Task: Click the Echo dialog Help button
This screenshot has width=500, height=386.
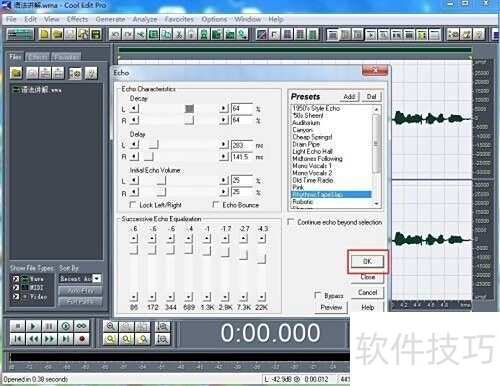Action: point(368,307)
